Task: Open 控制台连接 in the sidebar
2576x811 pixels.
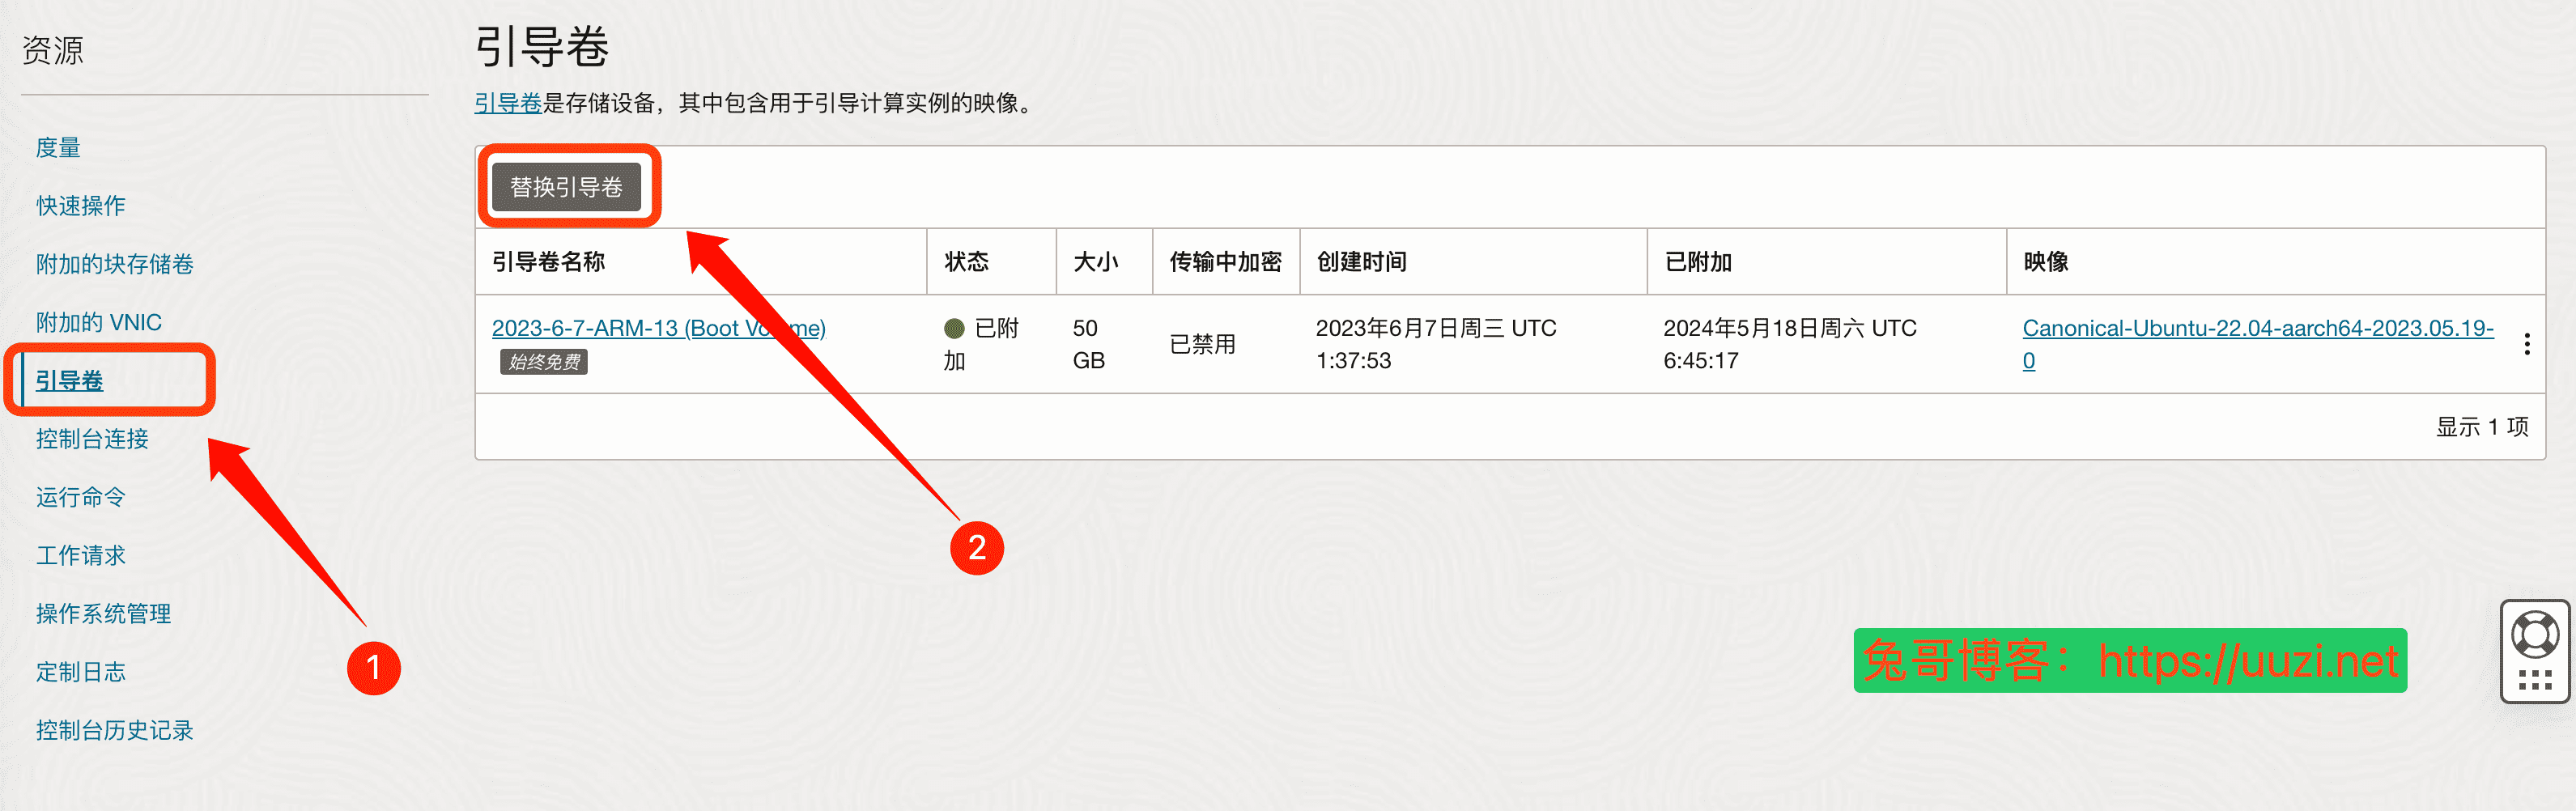Action: [92, 439]
